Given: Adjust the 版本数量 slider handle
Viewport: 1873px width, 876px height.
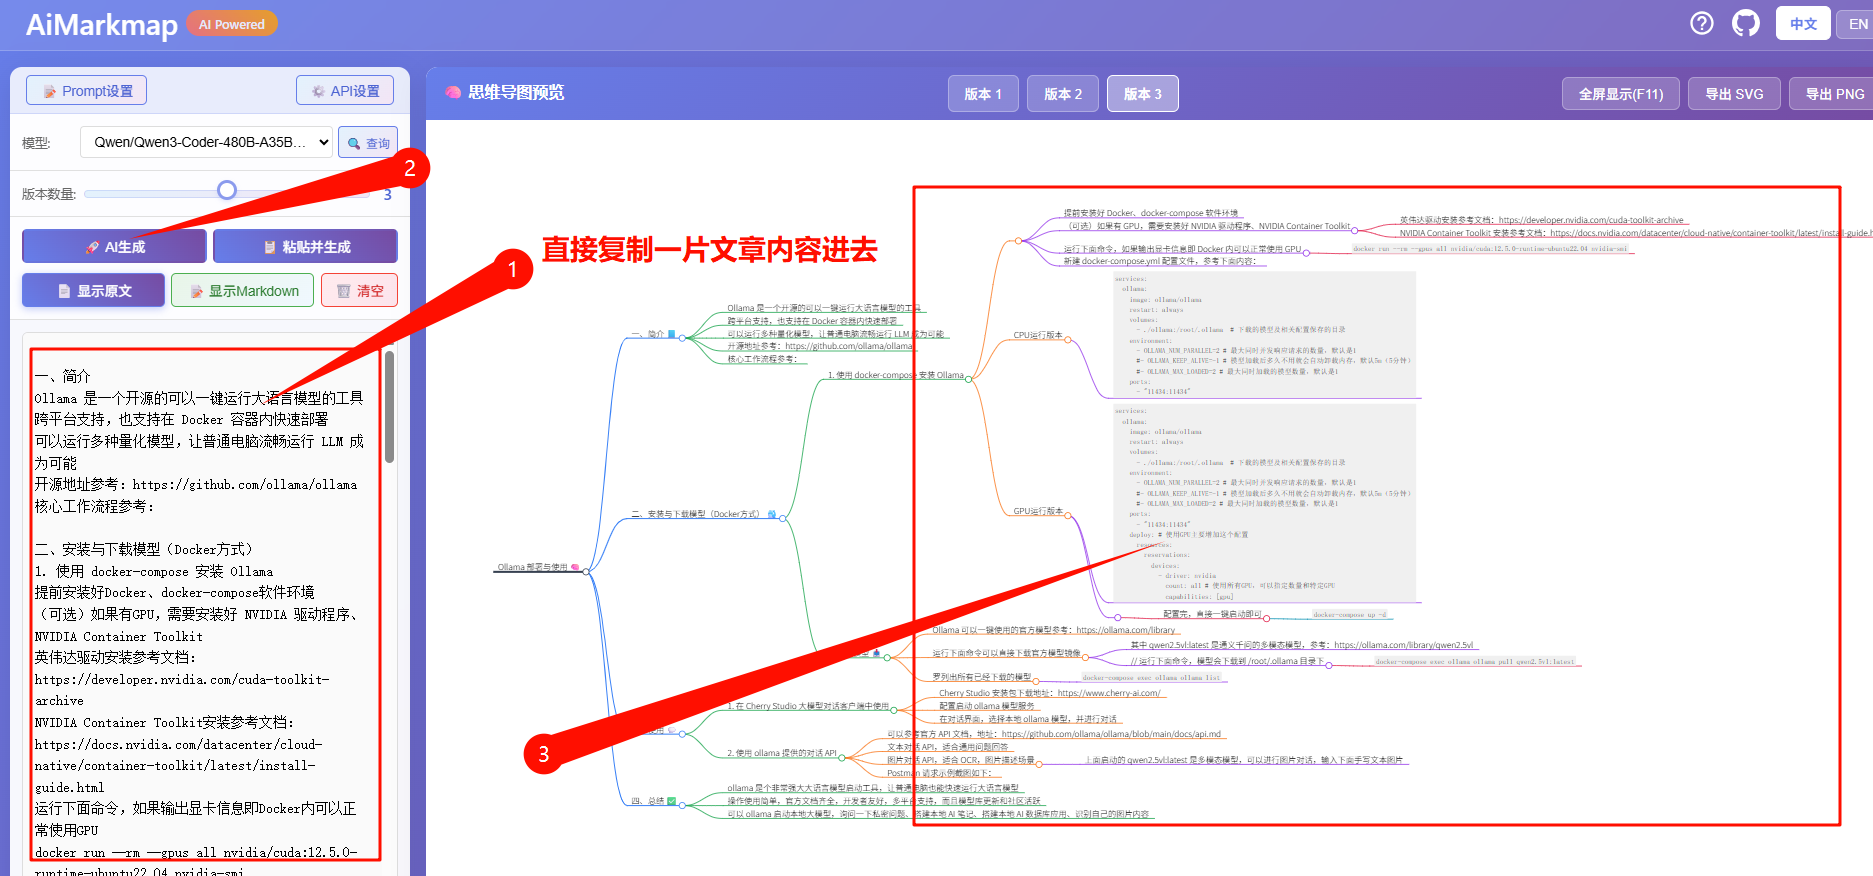Looking at the screenshot, I should 227,190.
